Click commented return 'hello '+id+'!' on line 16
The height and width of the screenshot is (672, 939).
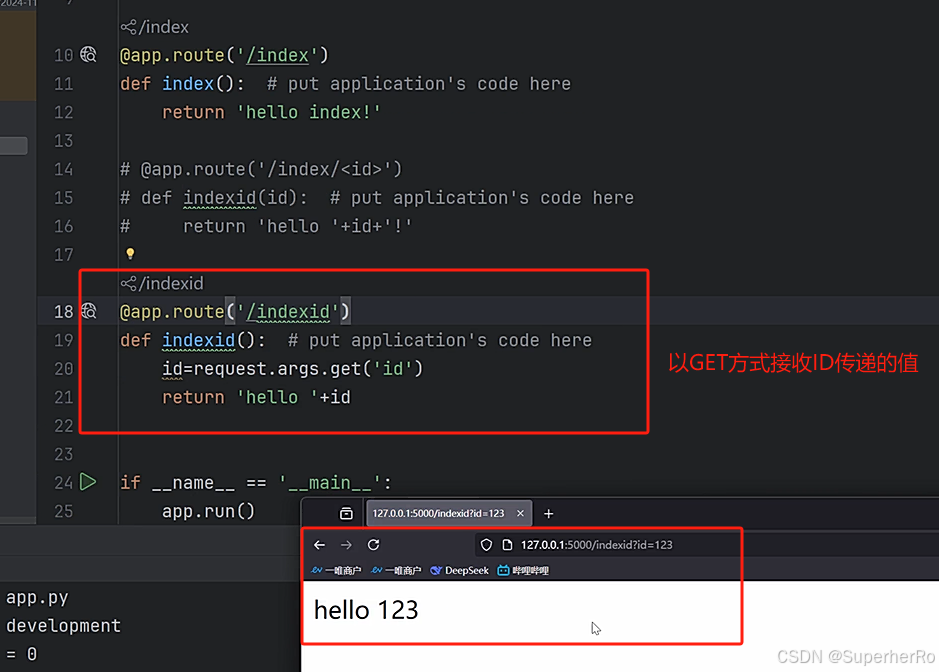point(298,226)
